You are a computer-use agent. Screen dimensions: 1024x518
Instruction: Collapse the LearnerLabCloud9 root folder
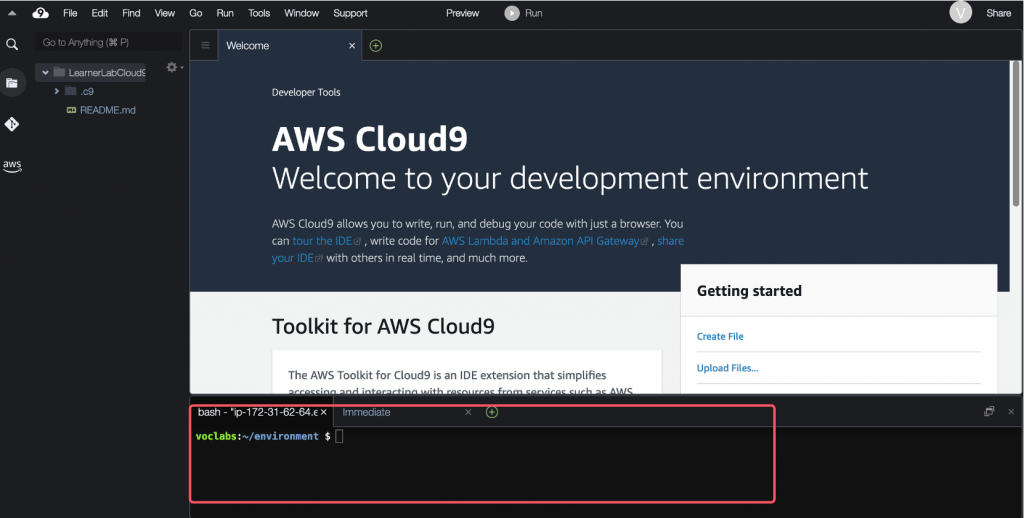tap(45, 73)
